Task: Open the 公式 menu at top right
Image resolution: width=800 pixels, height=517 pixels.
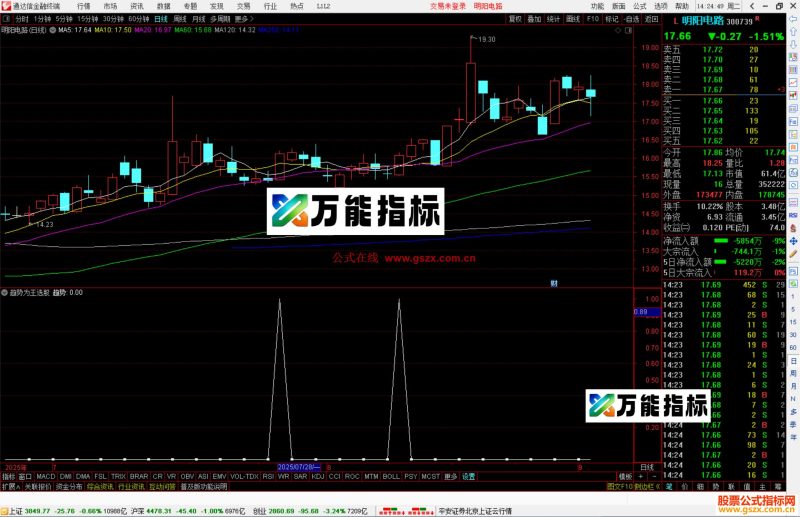Action: pos(640,6)
